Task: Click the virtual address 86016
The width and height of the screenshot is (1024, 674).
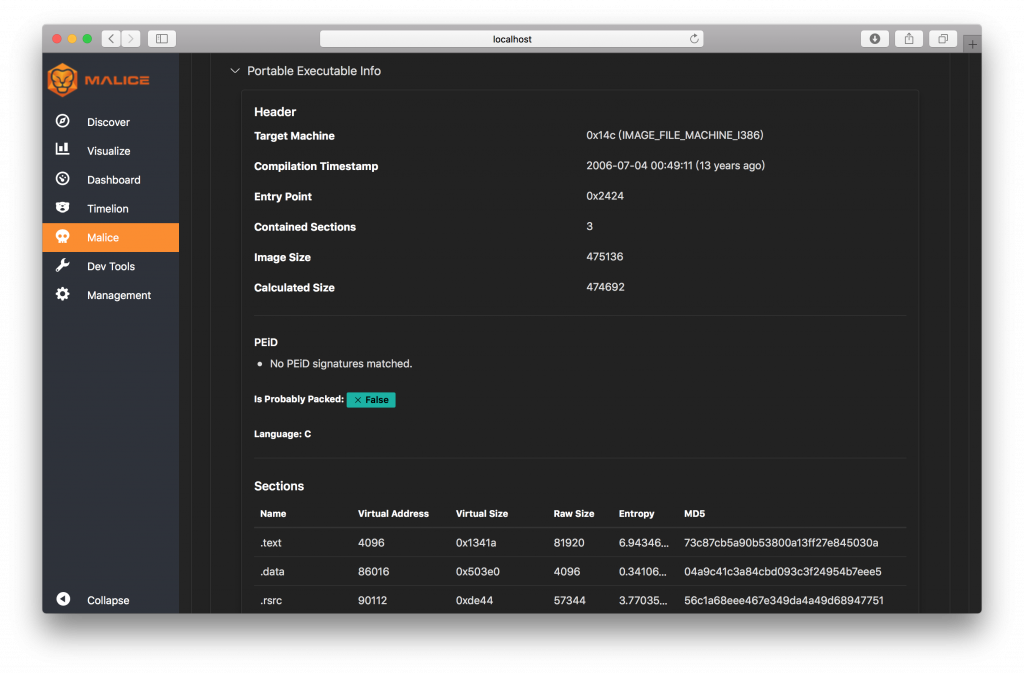Action: point(374,571)
